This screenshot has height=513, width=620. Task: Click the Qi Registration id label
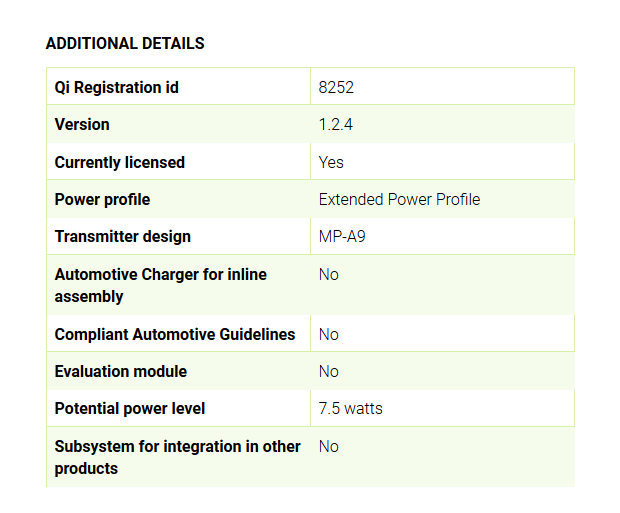click(x=117, y=87)
